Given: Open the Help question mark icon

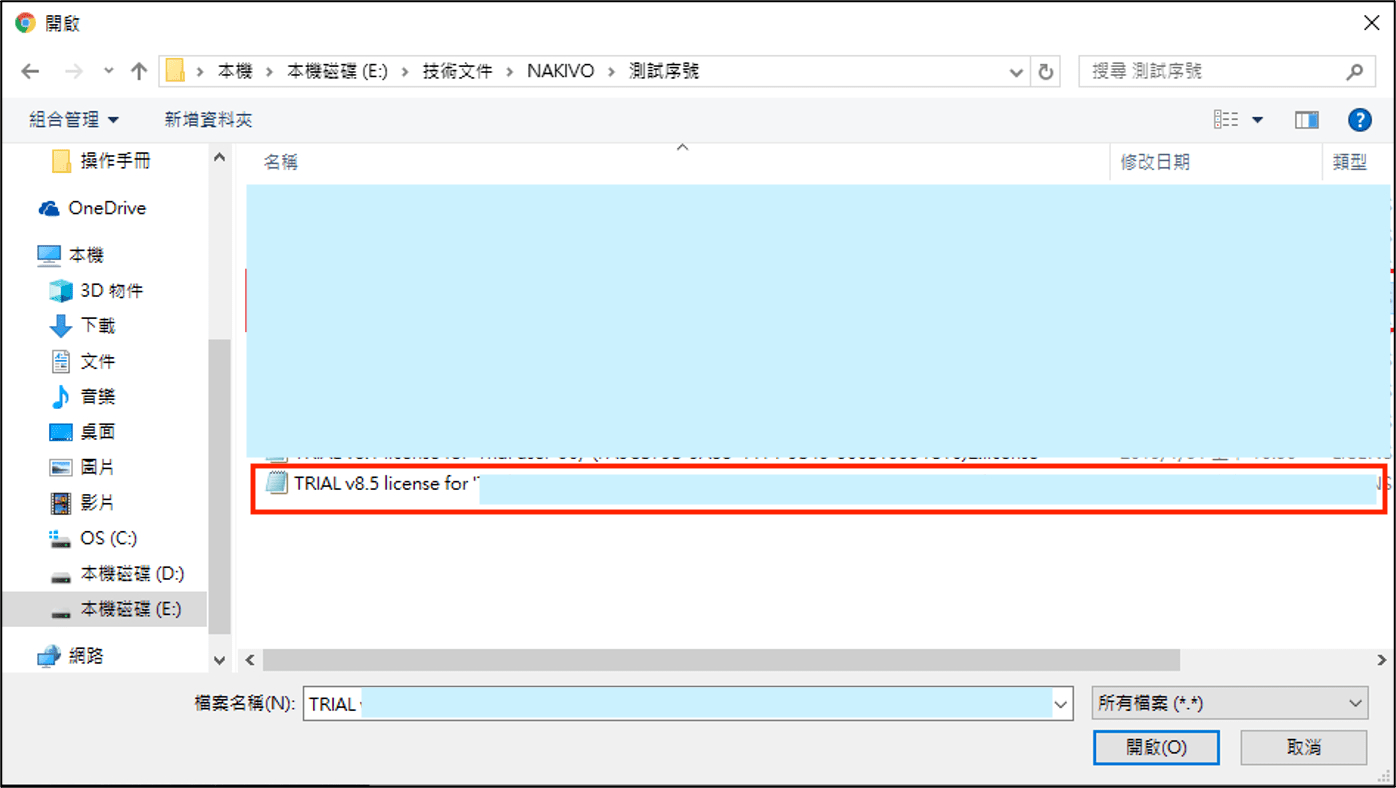Looking at the screenshot, I should pos(1359,120).
